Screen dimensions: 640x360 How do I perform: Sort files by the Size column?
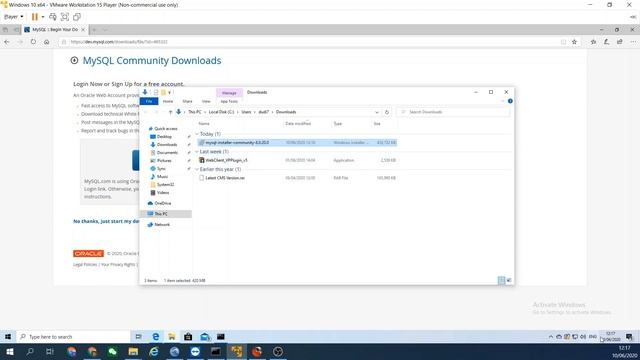[377, 123]
